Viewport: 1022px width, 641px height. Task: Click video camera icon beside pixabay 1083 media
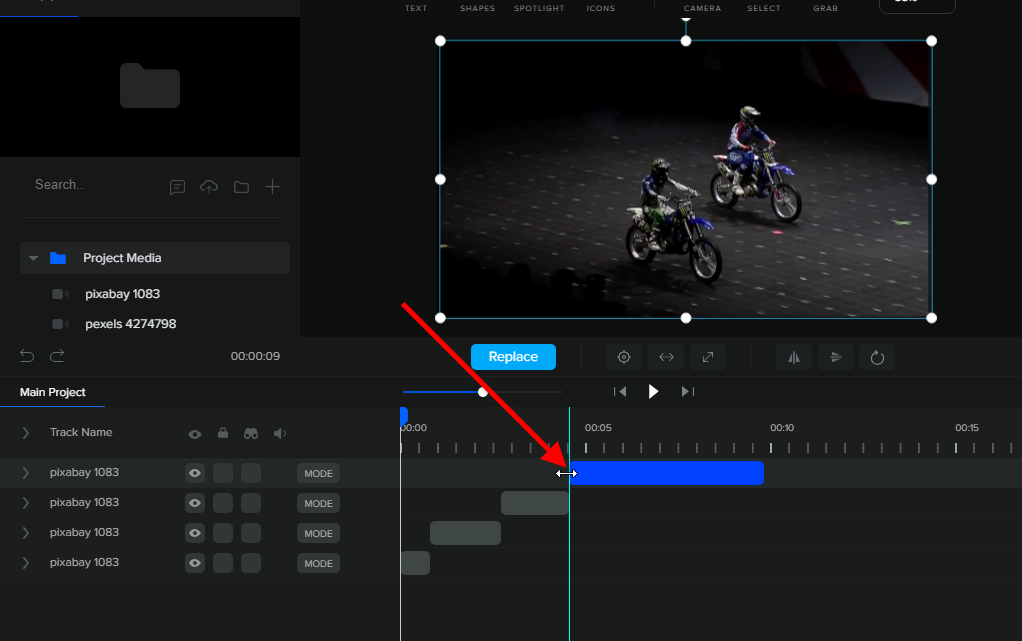[60, 294]
